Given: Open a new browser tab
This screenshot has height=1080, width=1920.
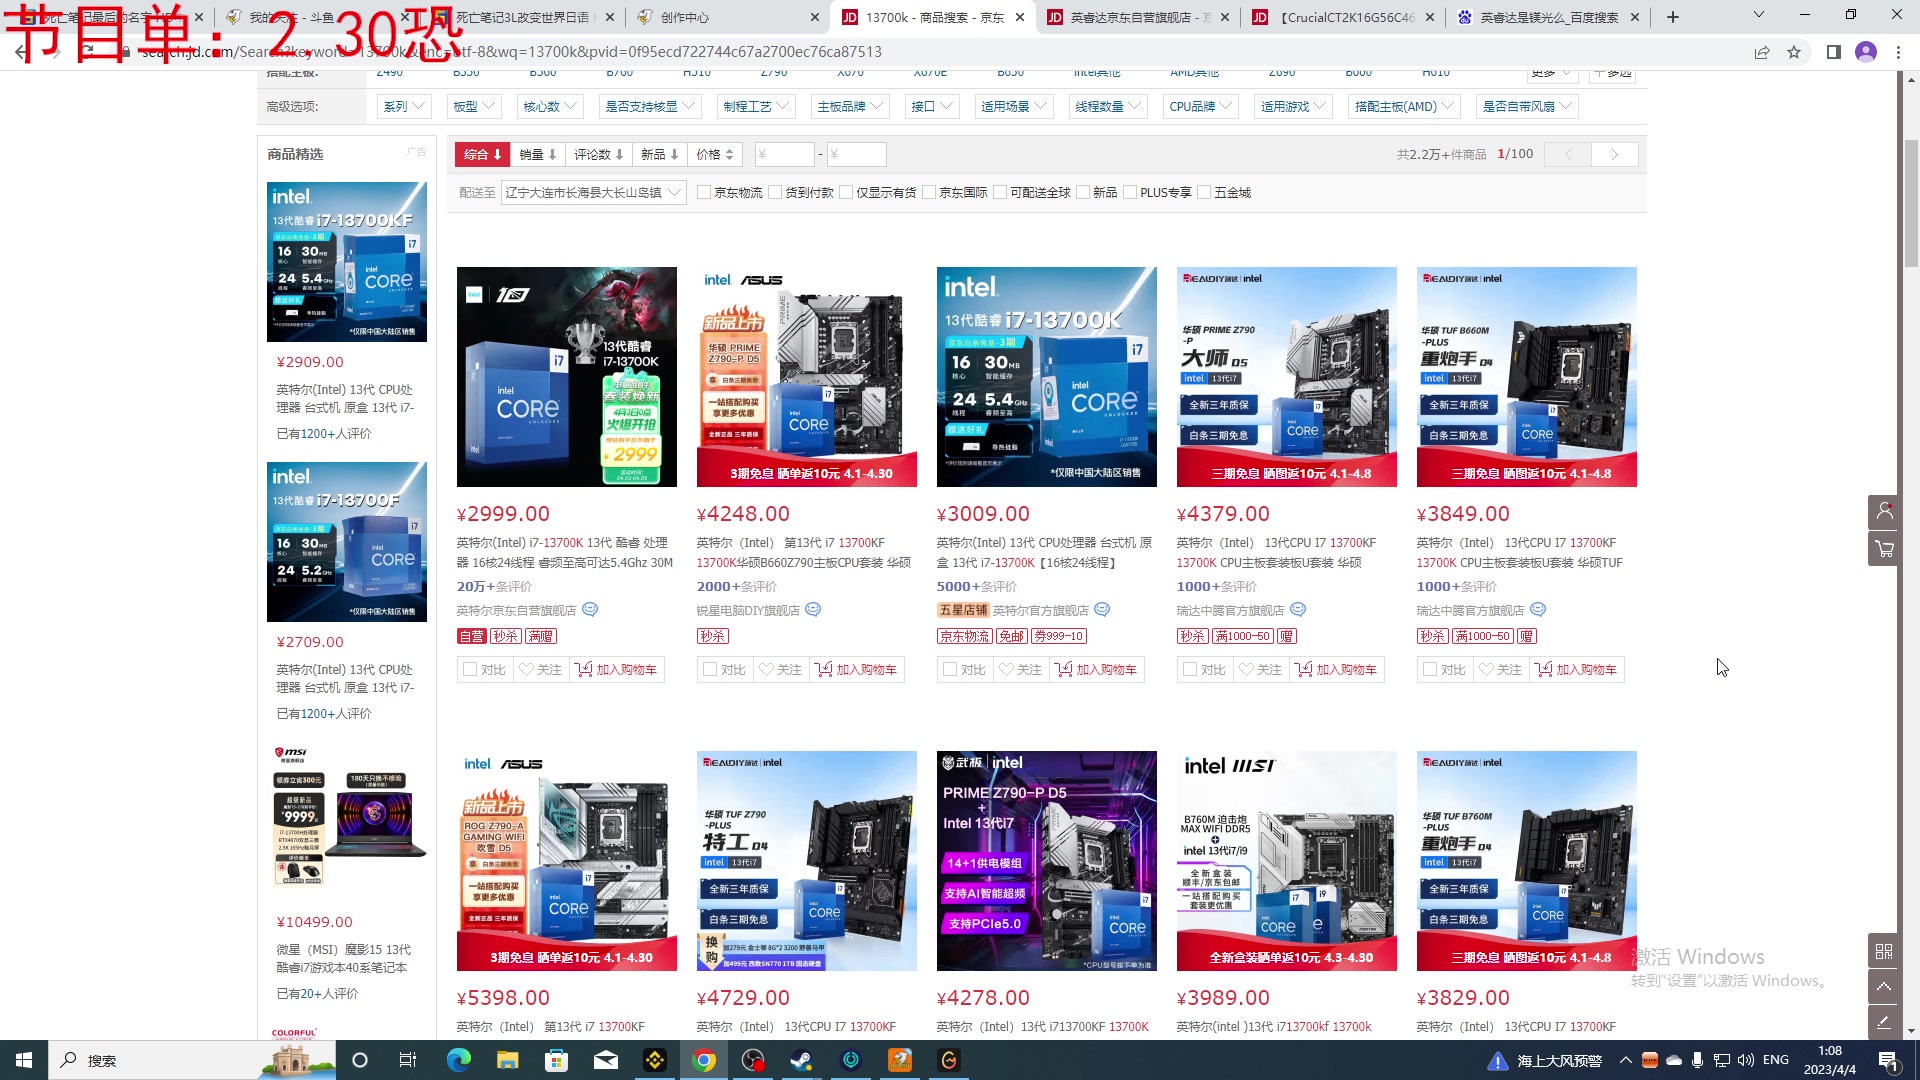Looking at the screenshot, I should point(1673,17).
